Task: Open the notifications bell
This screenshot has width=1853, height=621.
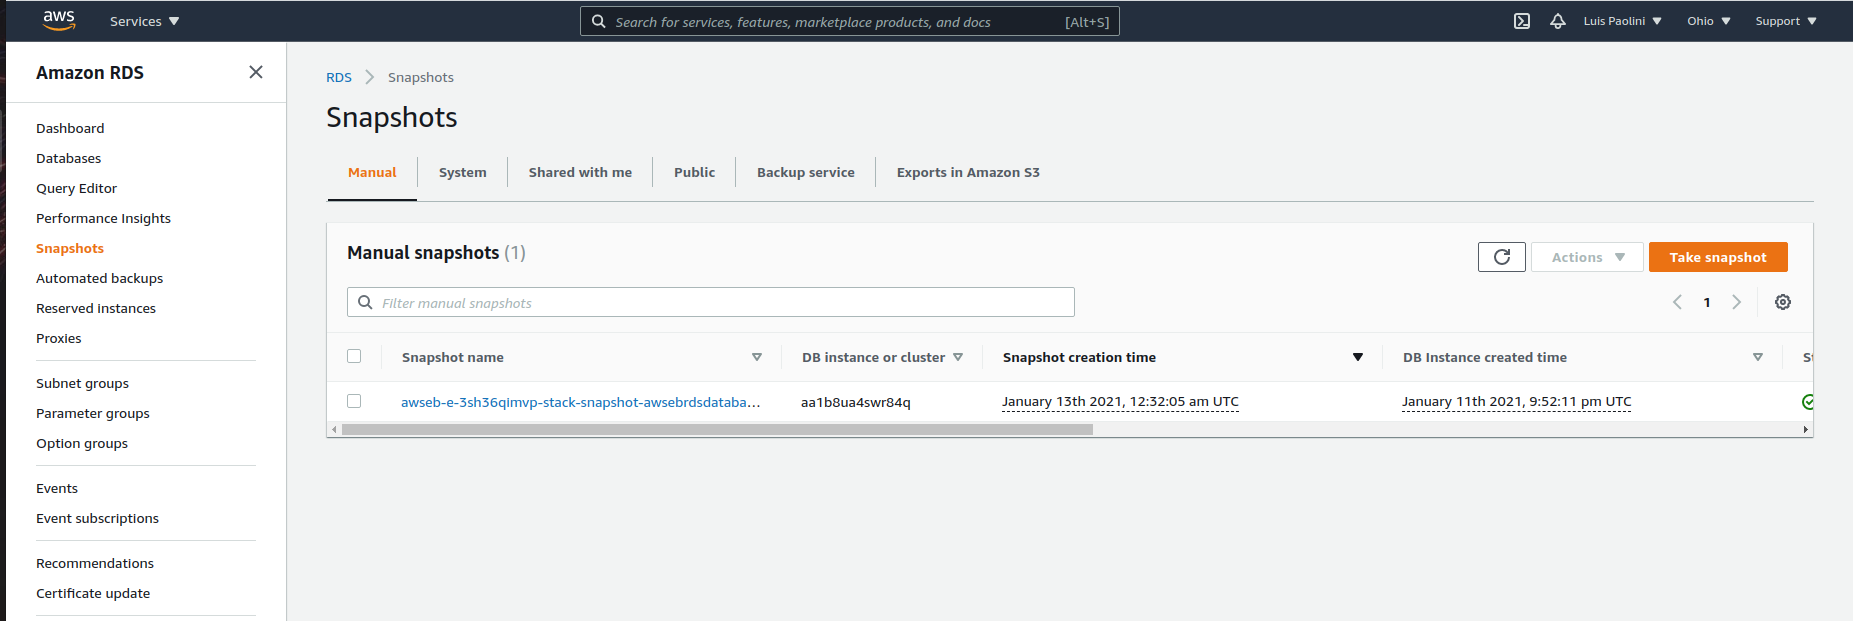Action: pos(1557,21)
